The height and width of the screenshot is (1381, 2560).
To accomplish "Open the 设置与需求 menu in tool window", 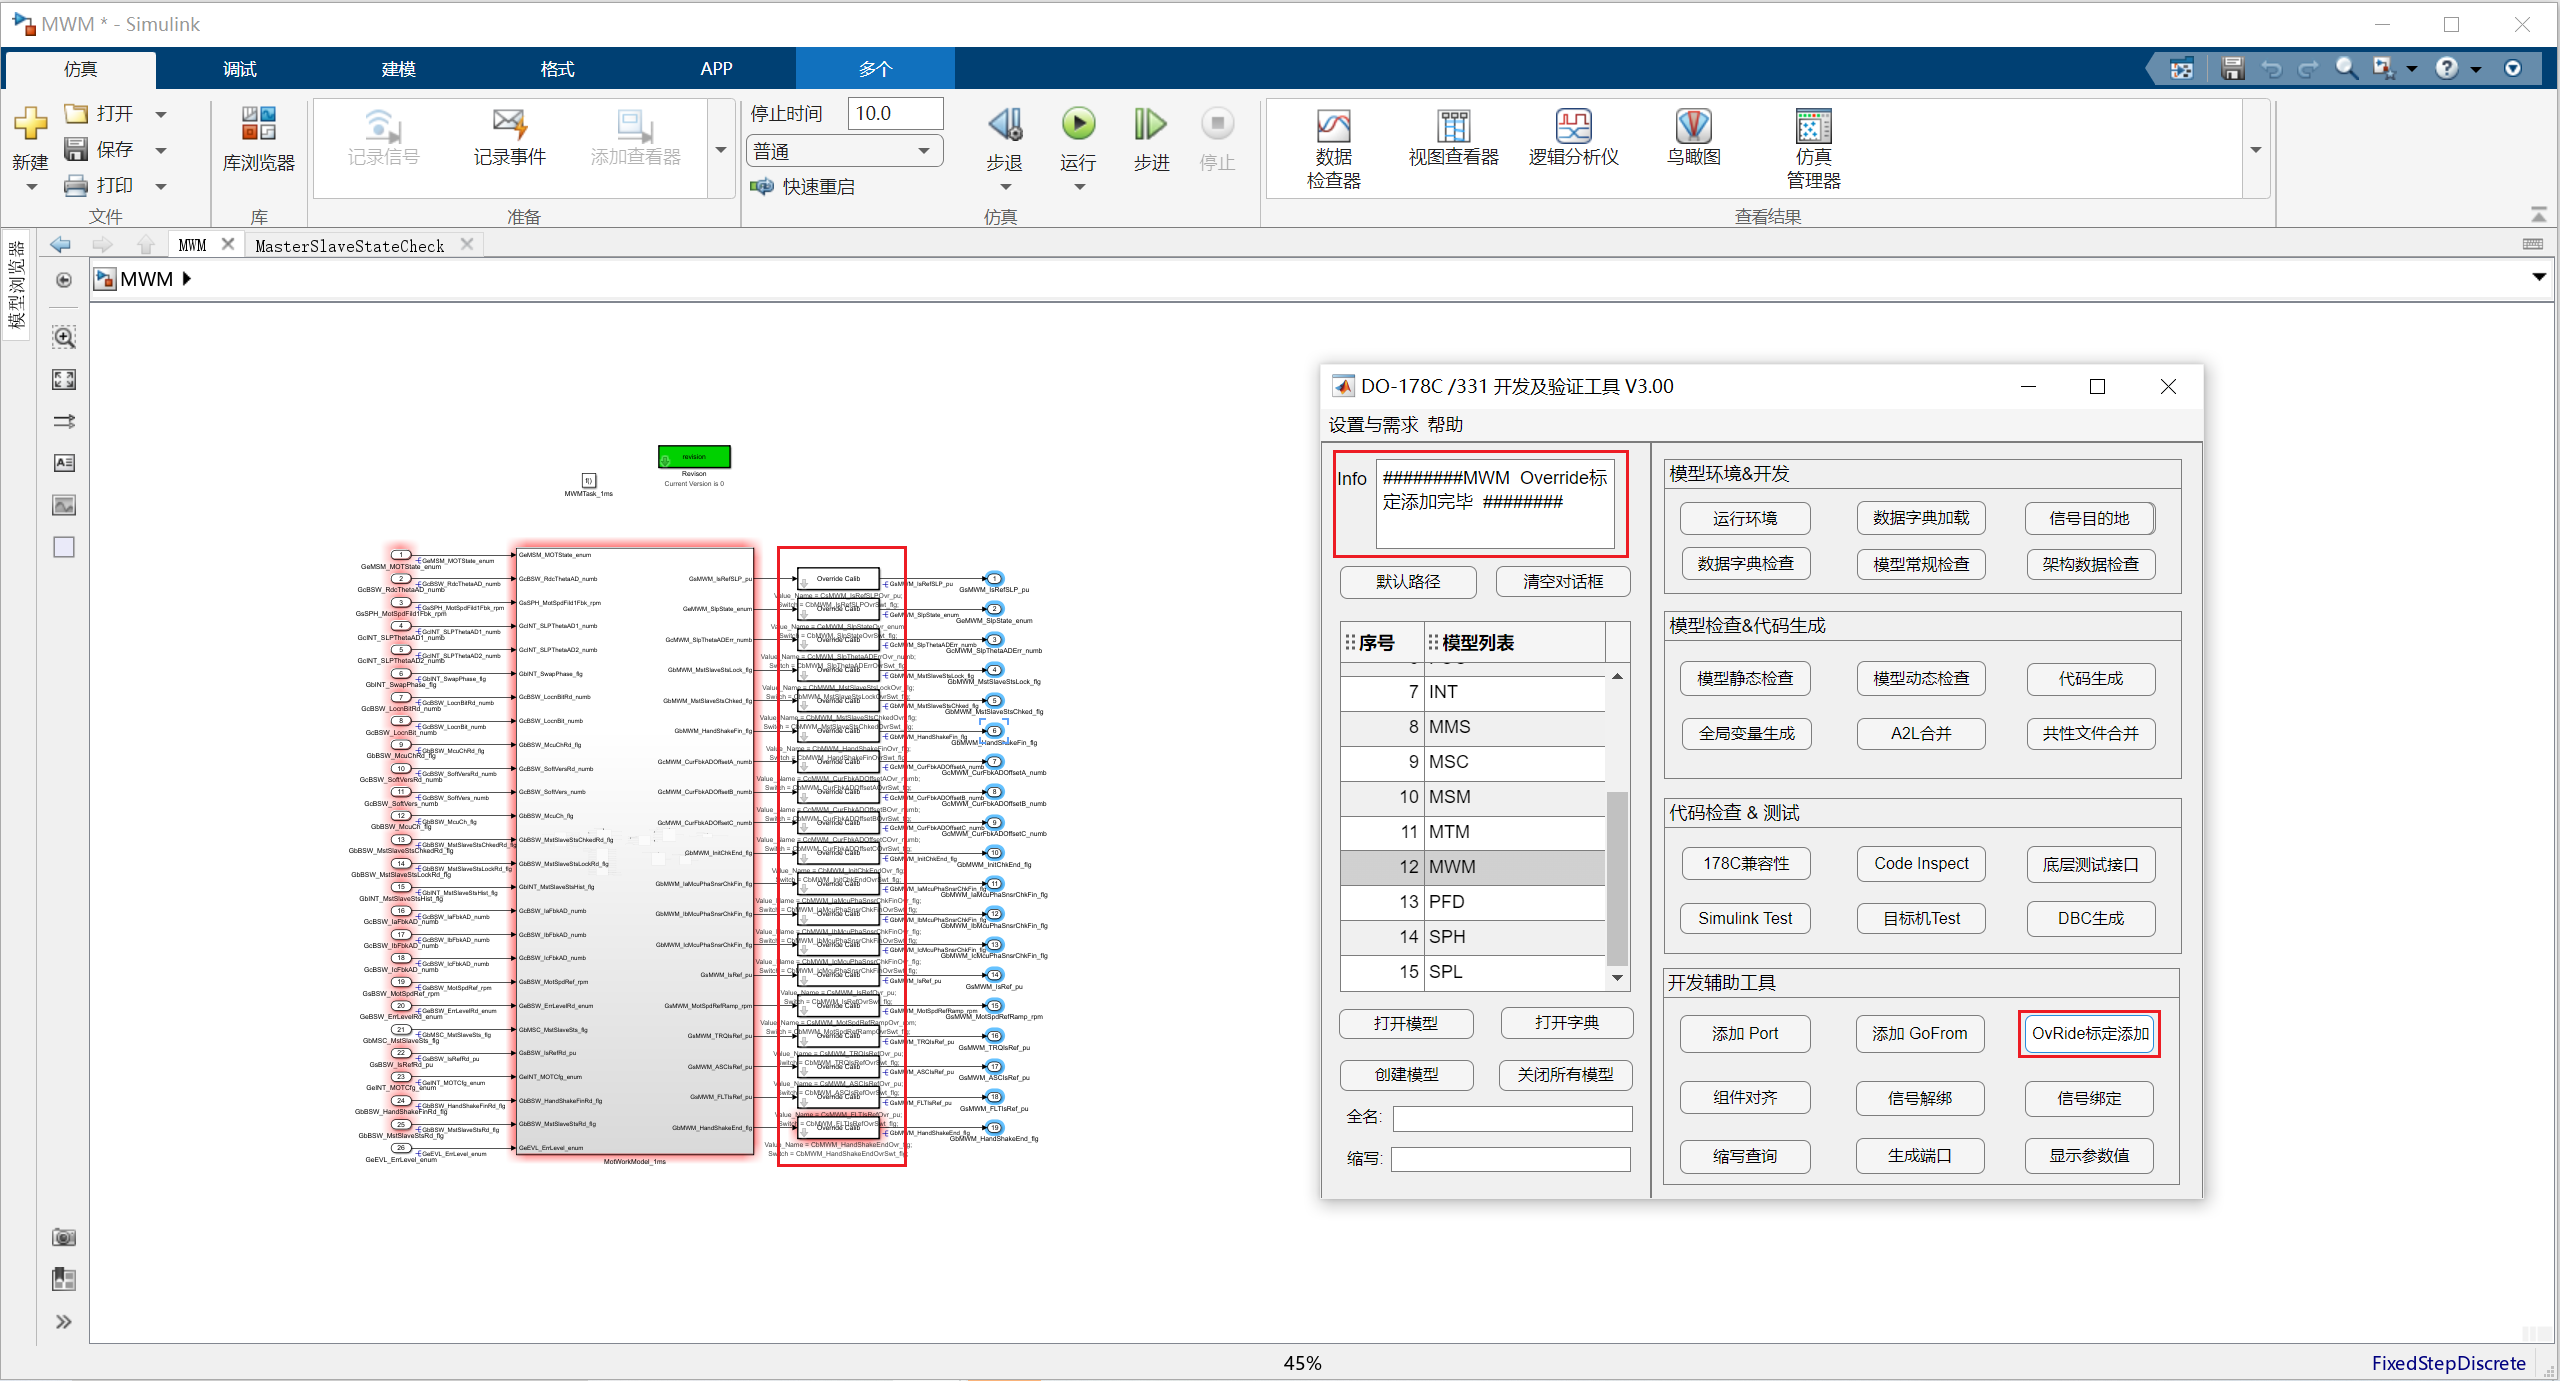I will [x=1372, y=425].
